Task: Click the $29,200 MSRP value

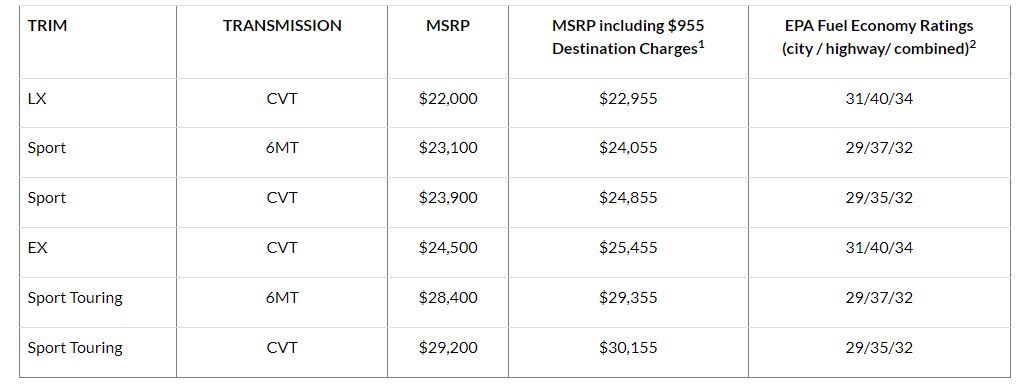Action: pos(448,348)
